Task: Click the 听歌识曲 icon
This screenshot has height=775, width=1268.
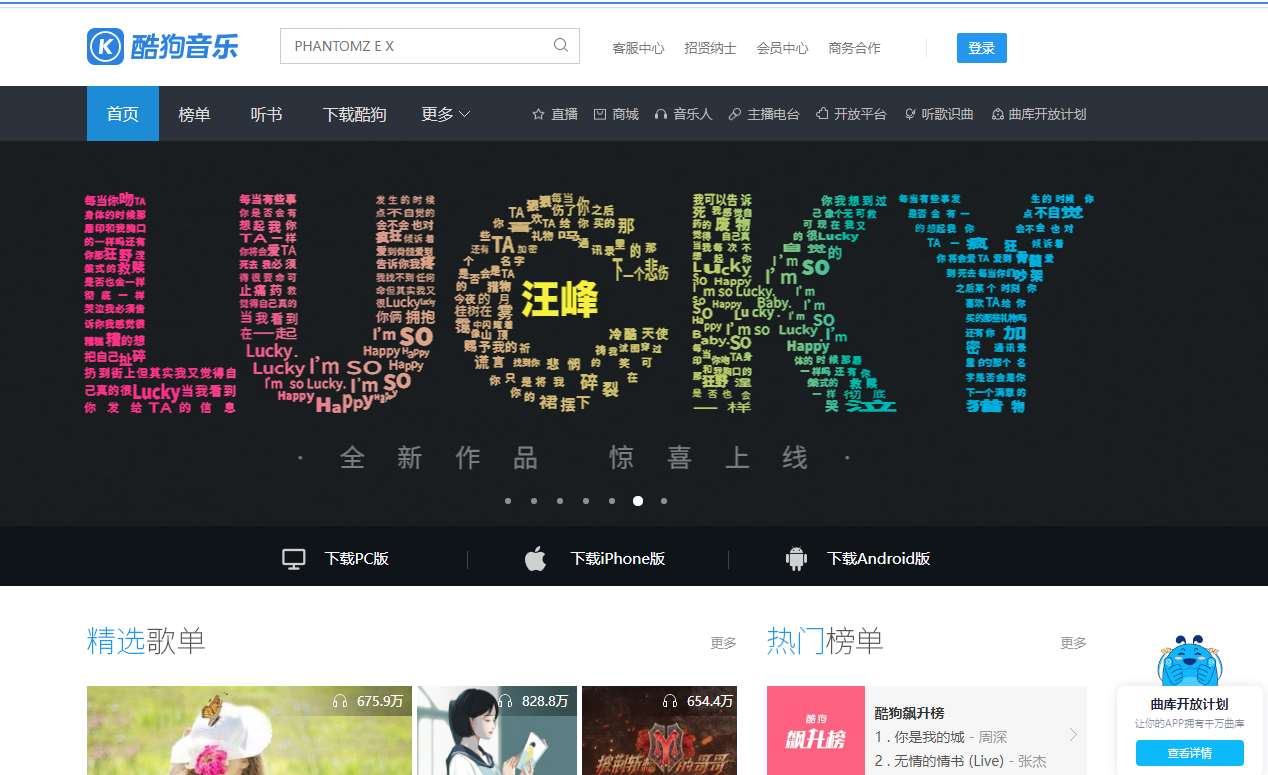Action: pyautogui.click(x=910, y=114)
